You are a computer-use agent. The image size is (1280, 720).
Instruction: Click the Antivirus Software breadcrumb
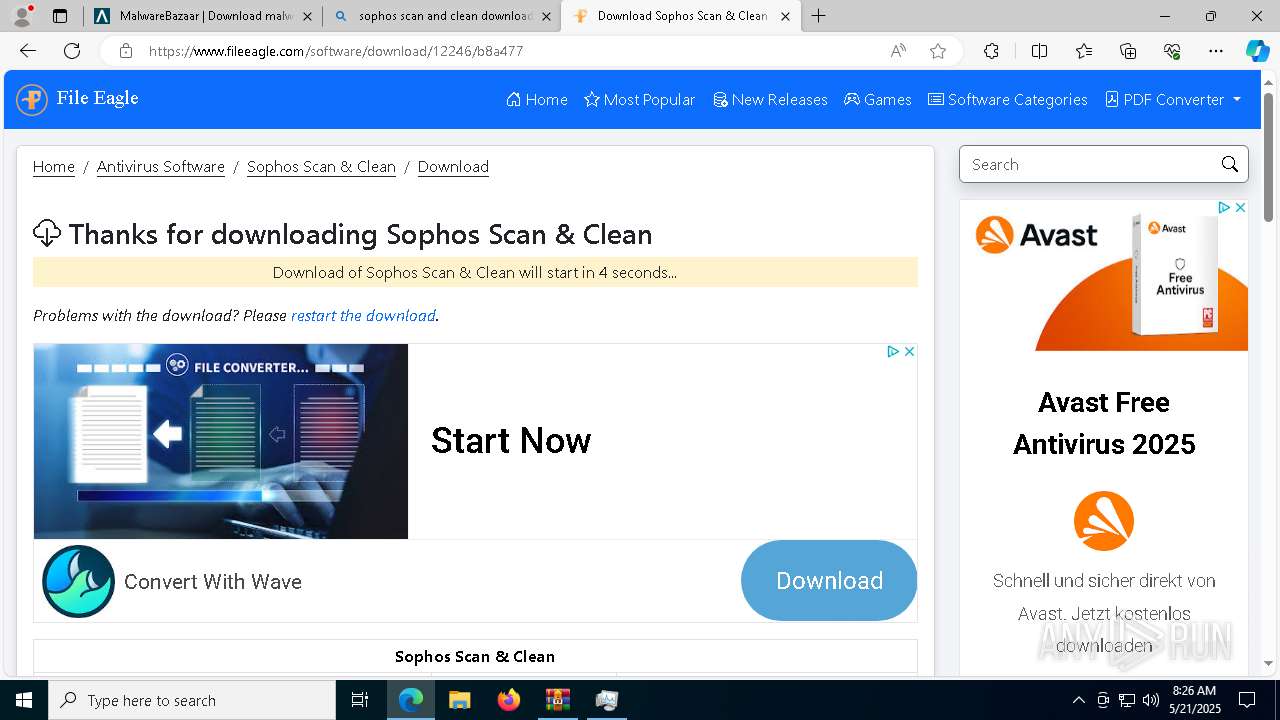coord(161,167)
